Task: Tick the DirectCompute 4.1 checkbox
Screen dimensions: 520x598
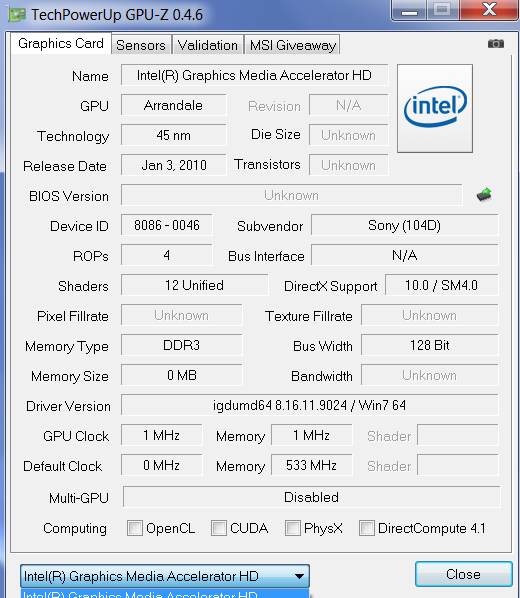Action: click(367, 528)
